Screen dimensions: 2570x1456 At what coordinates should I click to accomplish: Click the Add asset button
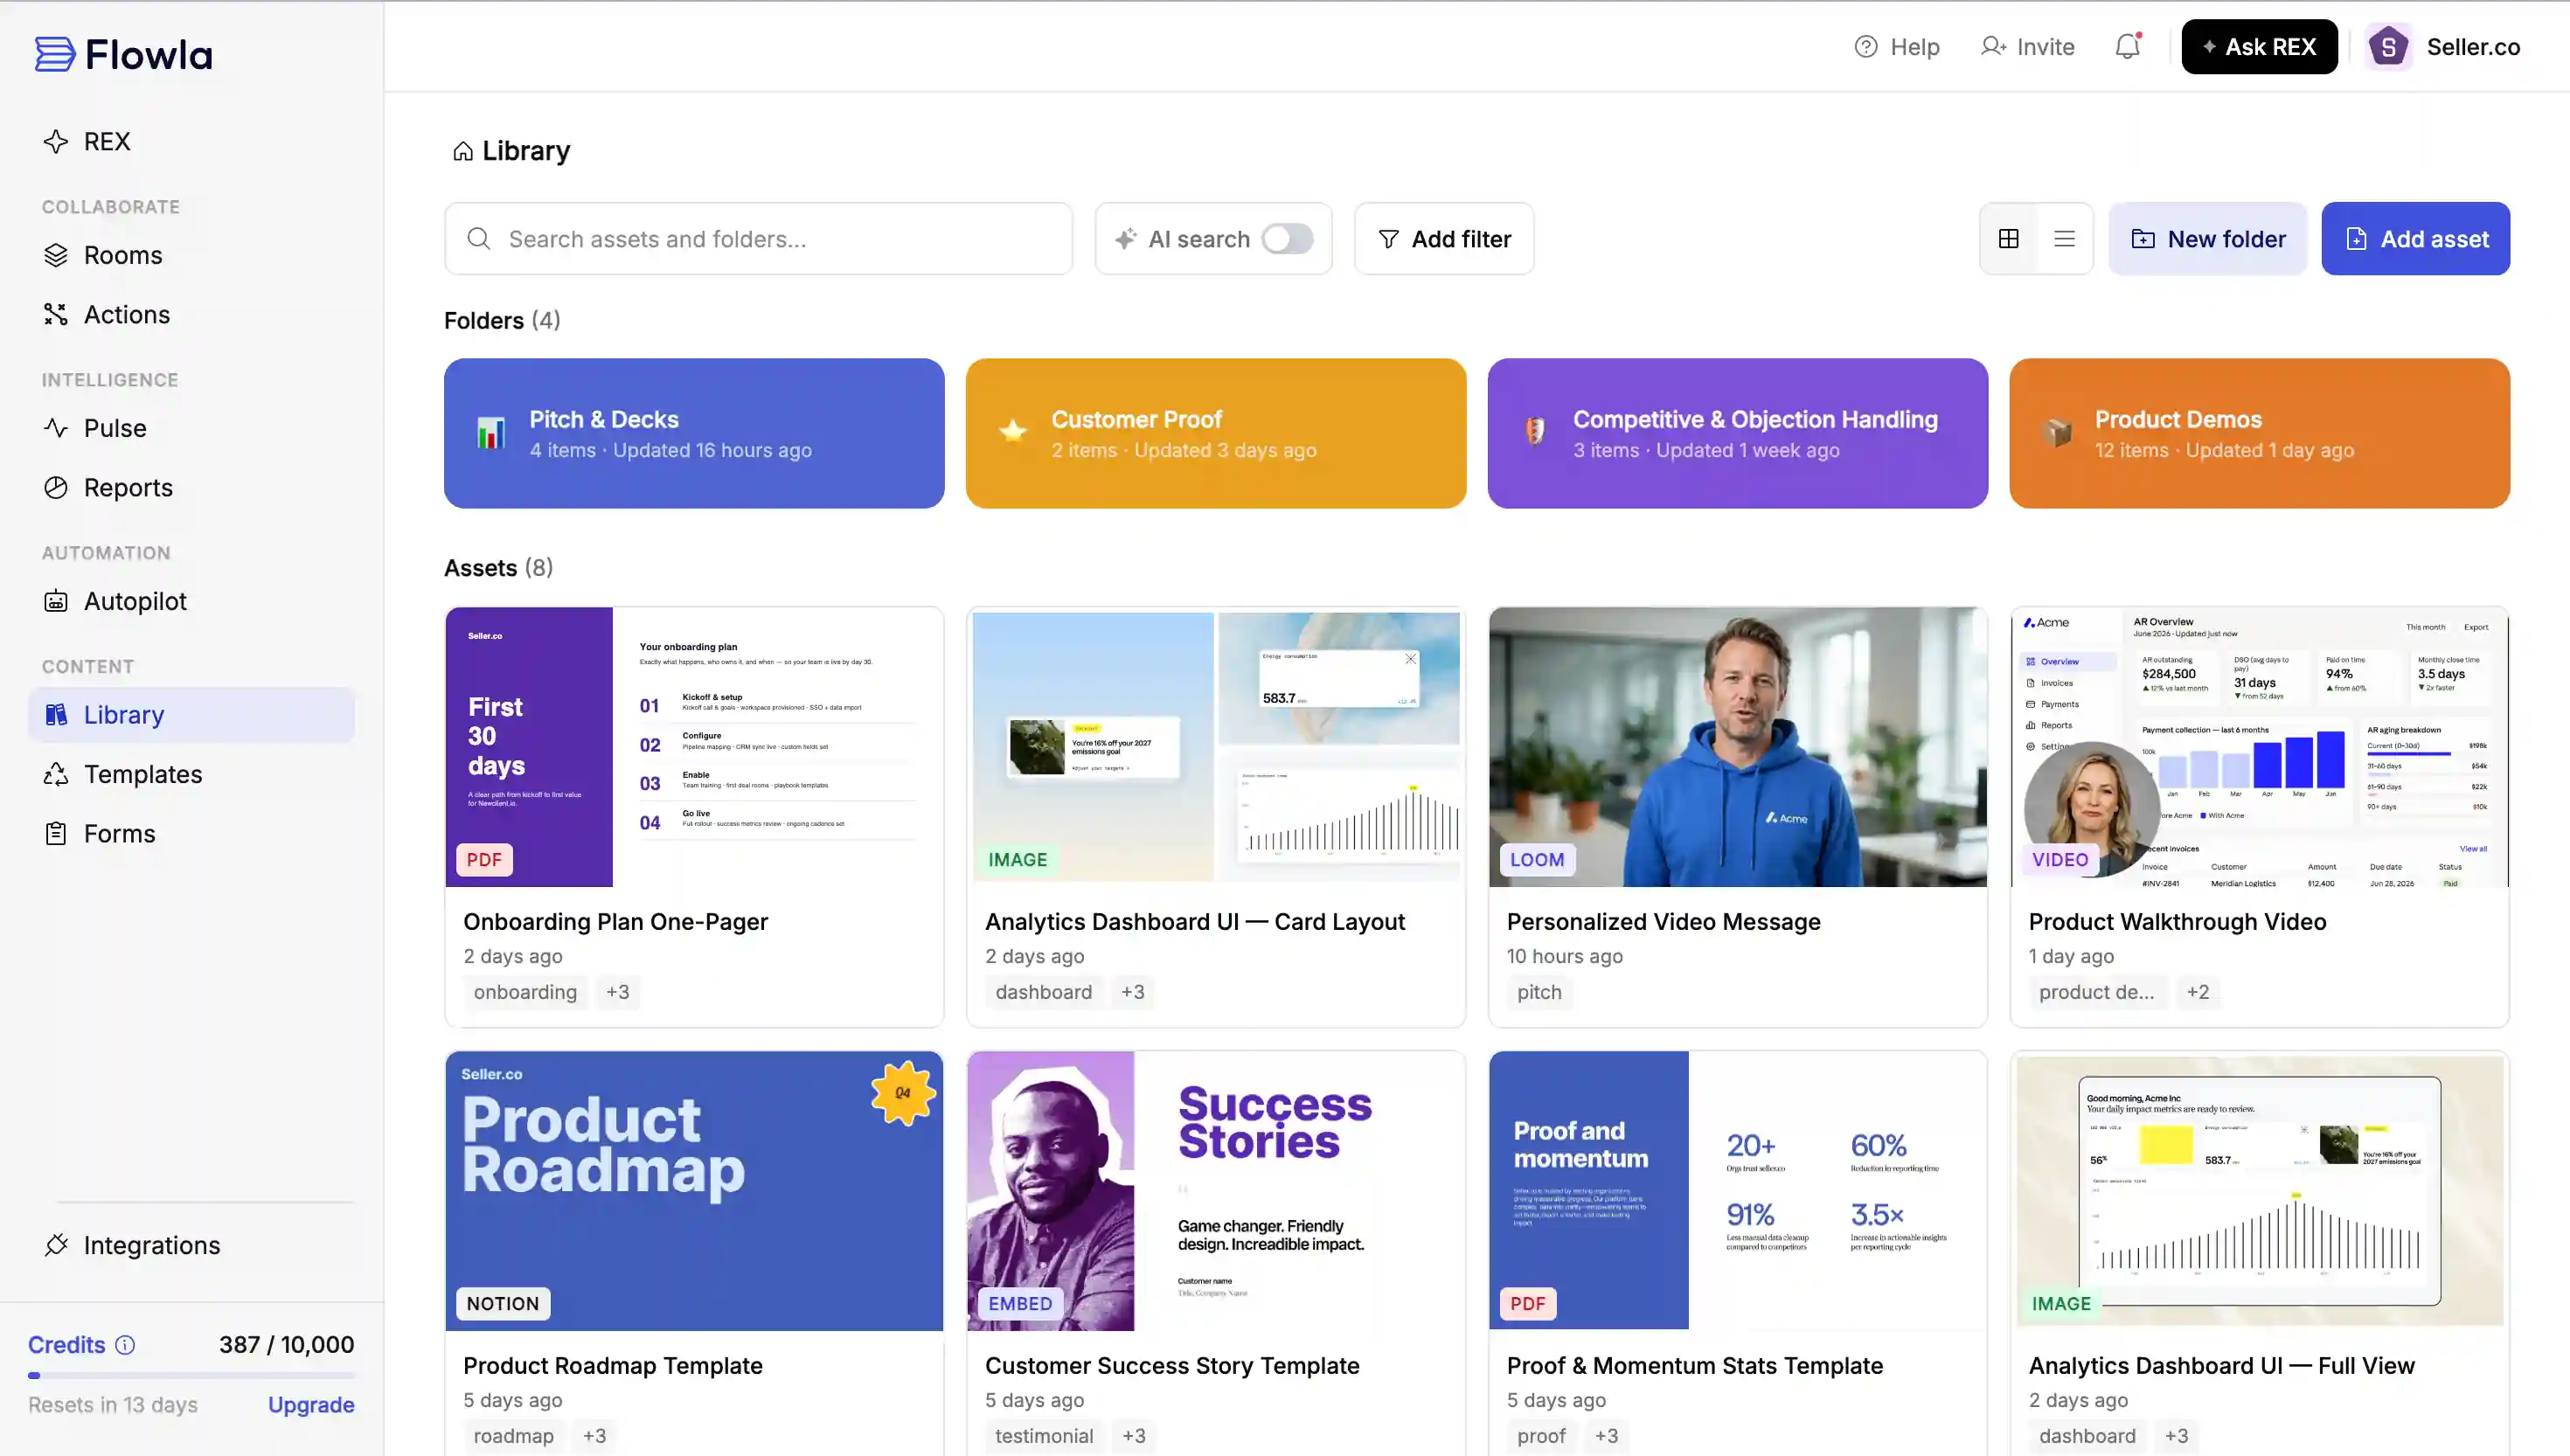coord(2415,239)
